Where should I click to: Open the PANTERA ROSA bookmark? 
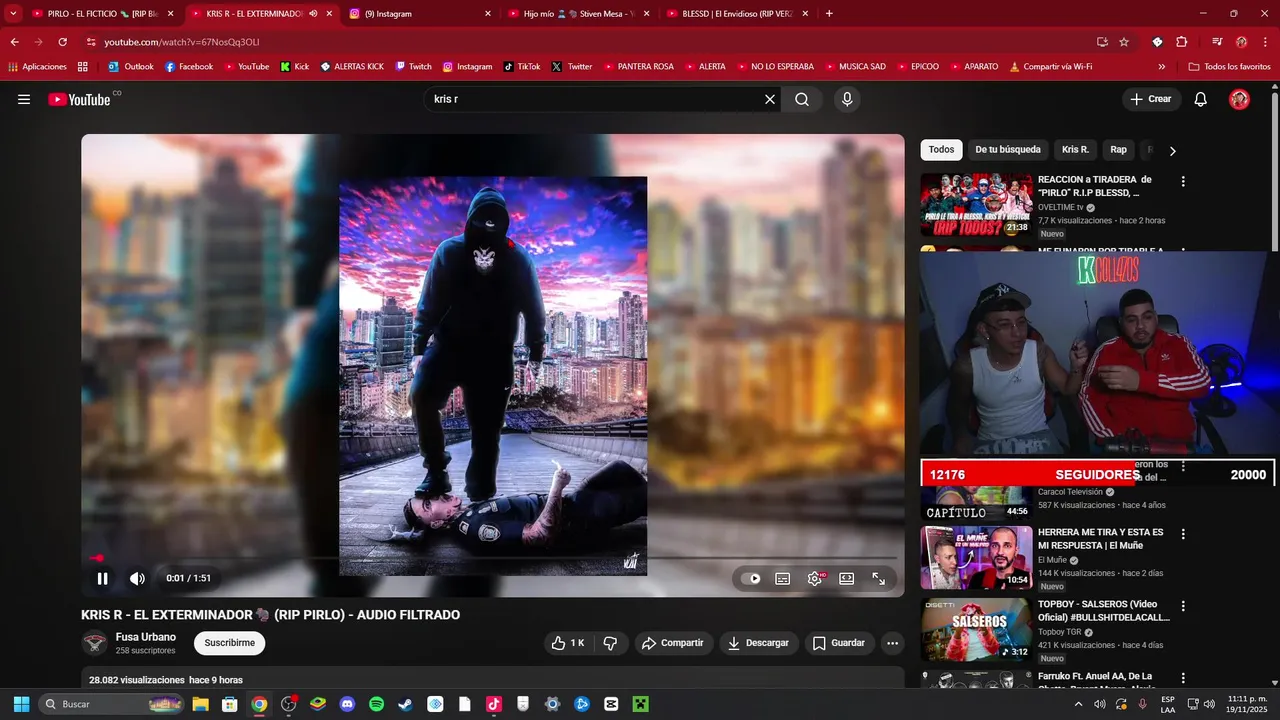click(x=639, y=66)
